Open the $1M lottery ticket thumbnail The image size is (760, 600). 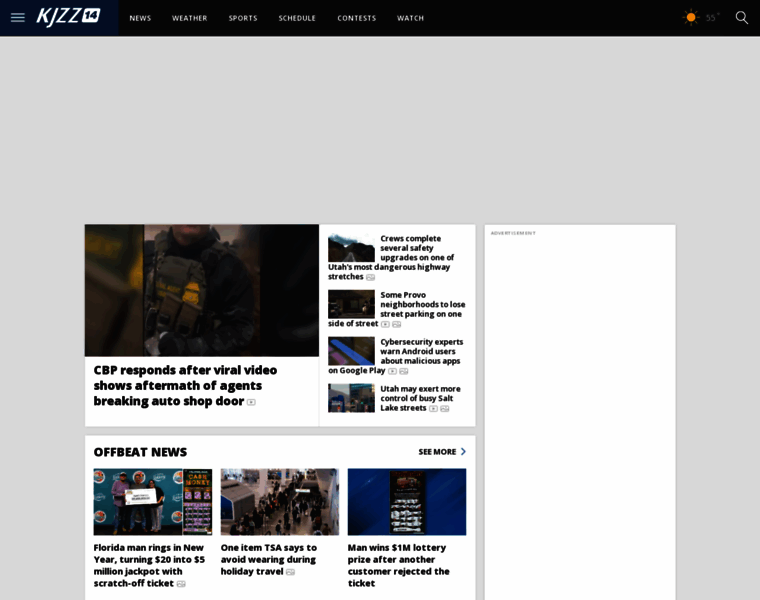tap(407, 502)
